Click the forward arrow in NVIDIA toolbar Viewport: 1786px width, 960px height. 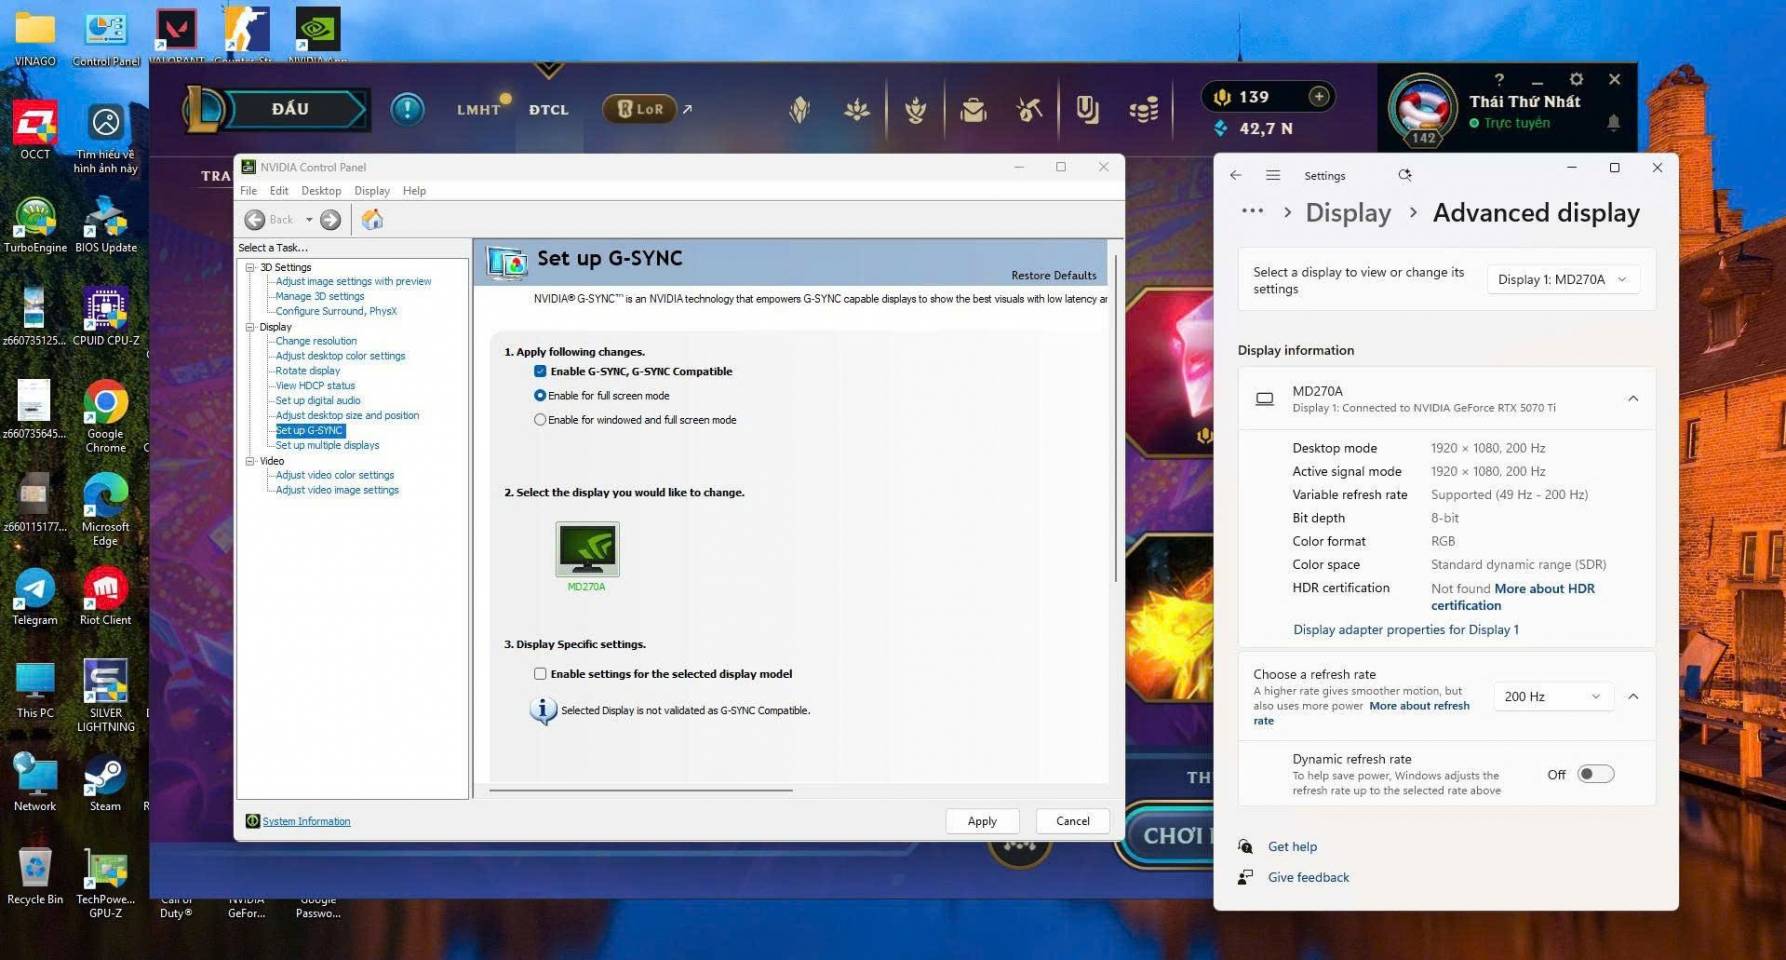pos(330,220)
